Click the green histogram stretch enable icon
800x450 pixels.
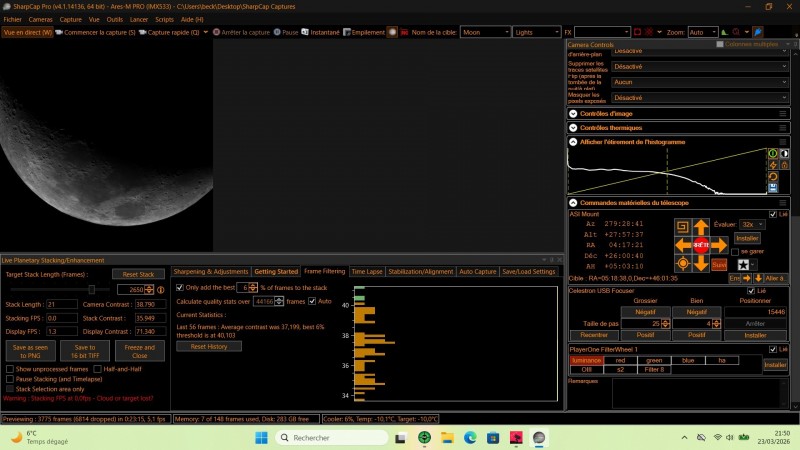(773, 154)
